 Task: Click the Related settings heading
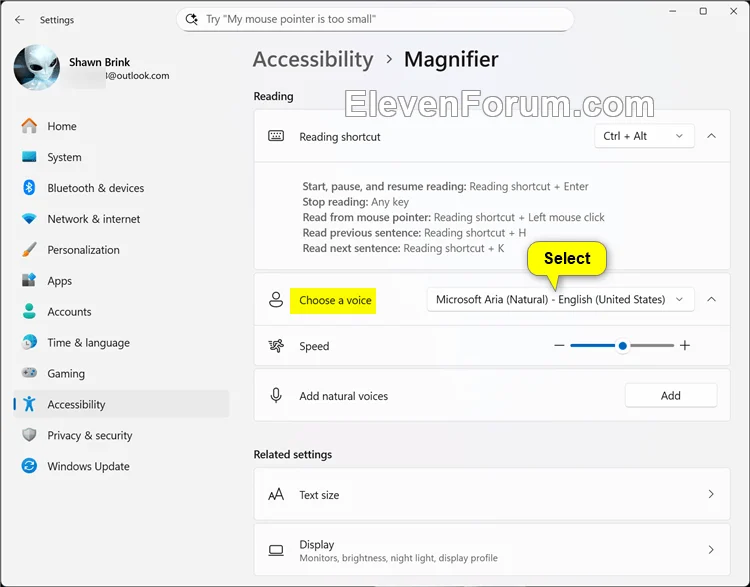click(293, 454)
